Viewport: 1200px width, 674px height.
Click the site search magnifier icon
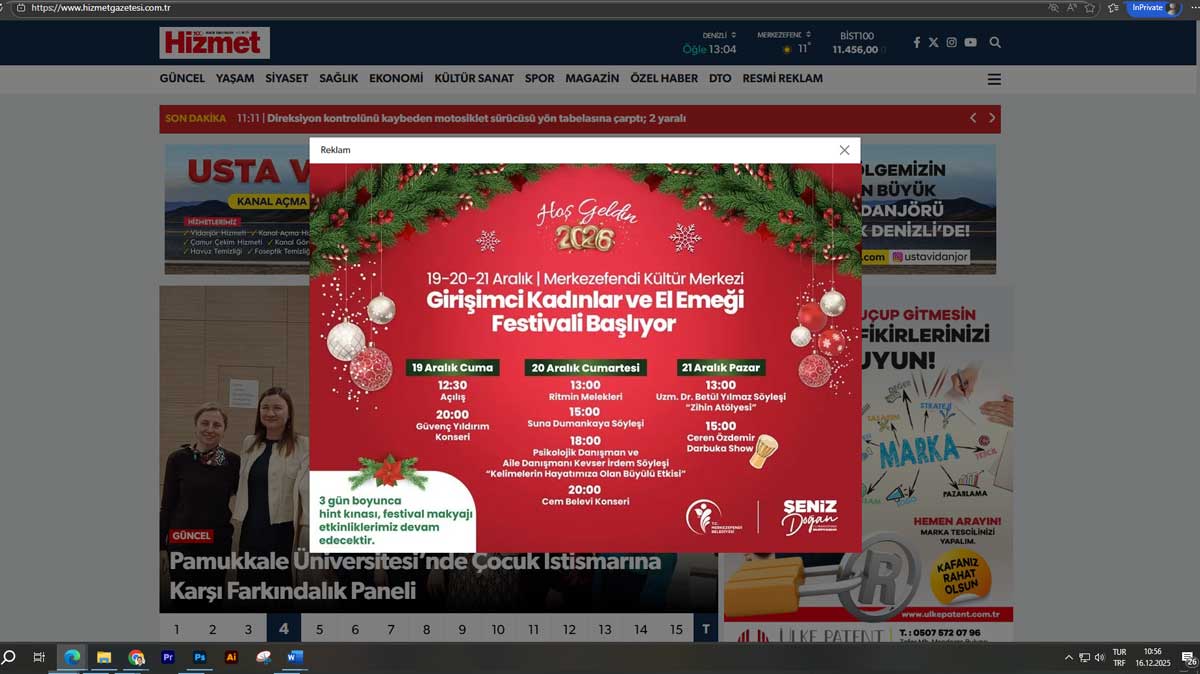coord(995,43)
